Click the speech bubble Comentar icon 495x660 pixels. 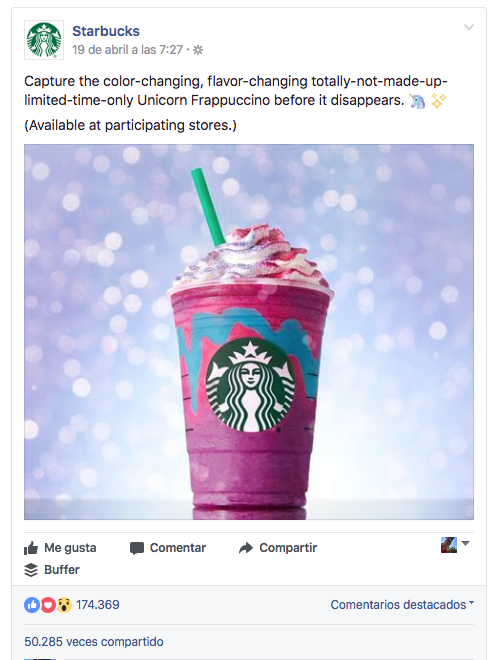(137, 548)
